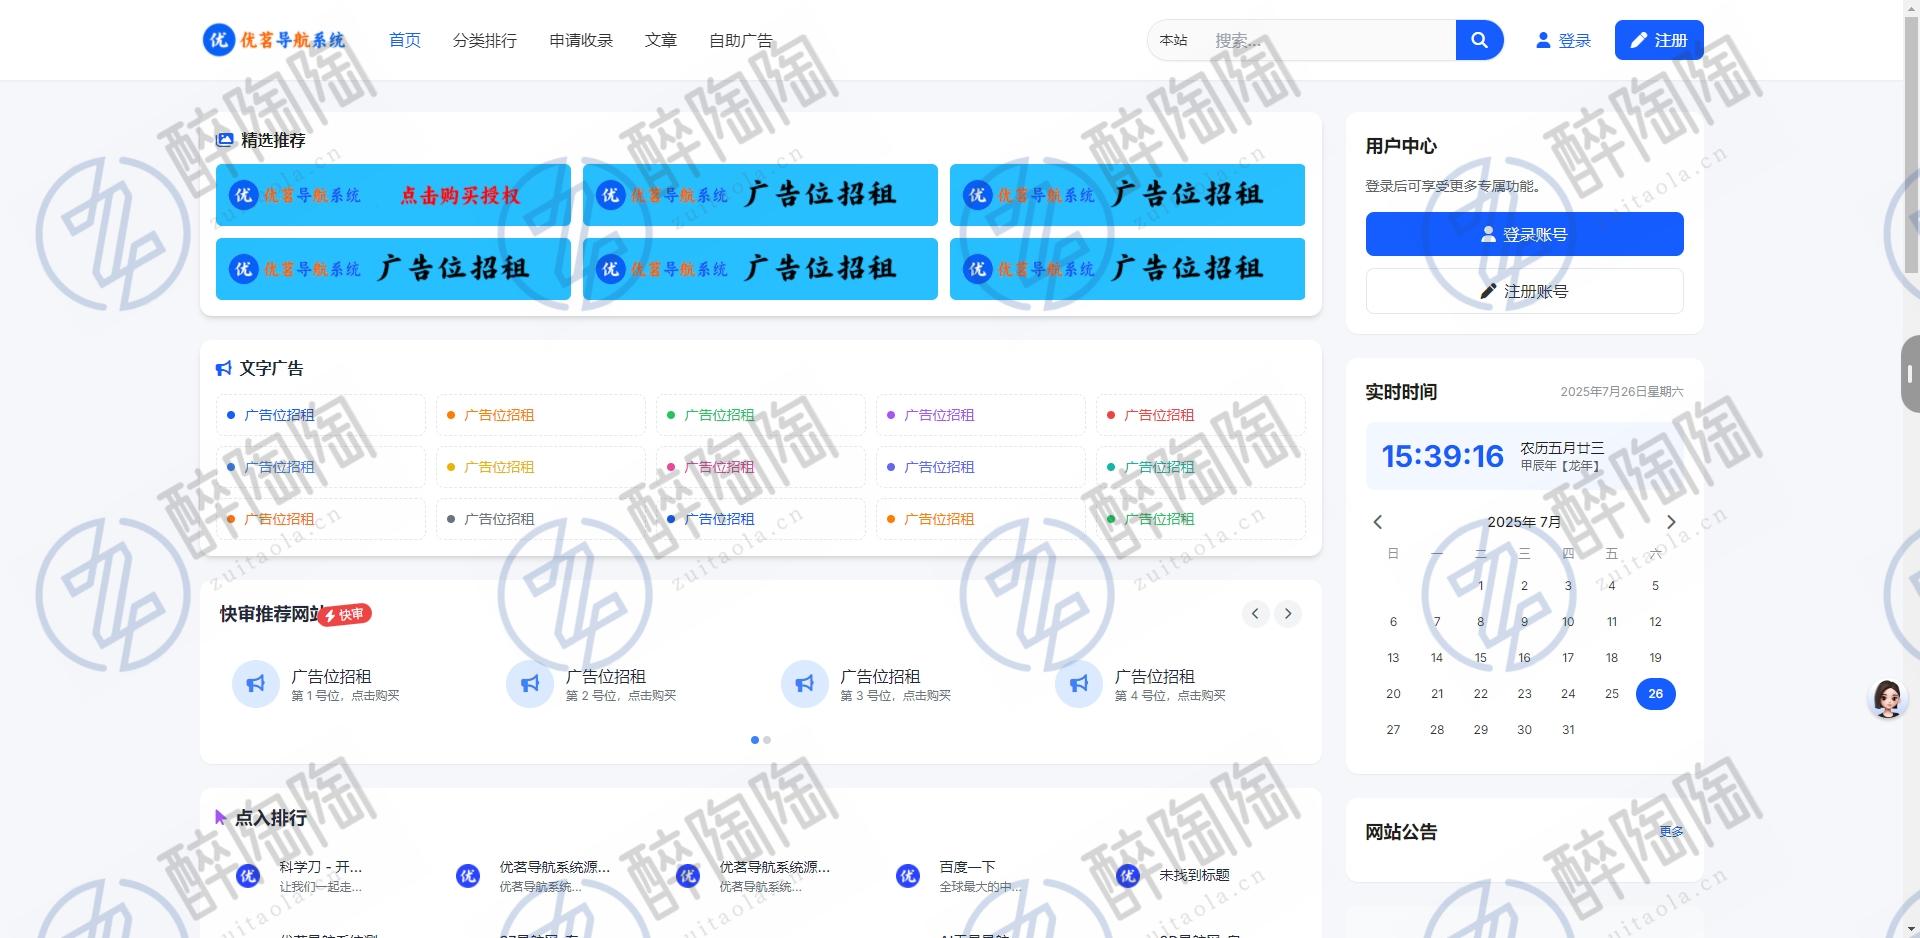
Task: Click the 未找到标题 site icon
Action: click(1128, 876)
